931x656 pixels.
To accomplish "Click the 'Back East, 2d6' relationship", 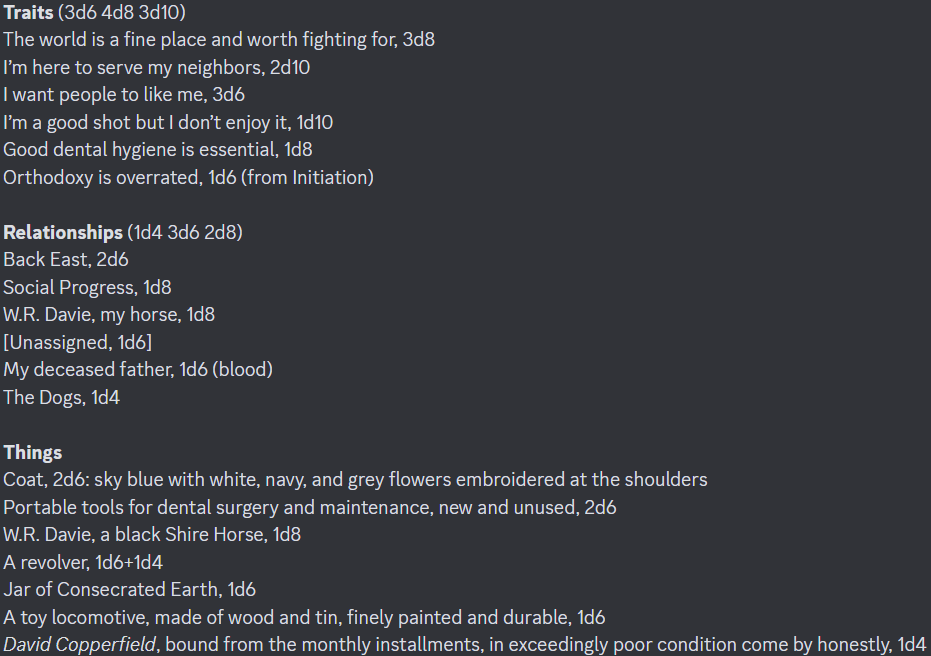I will [66, 259].
